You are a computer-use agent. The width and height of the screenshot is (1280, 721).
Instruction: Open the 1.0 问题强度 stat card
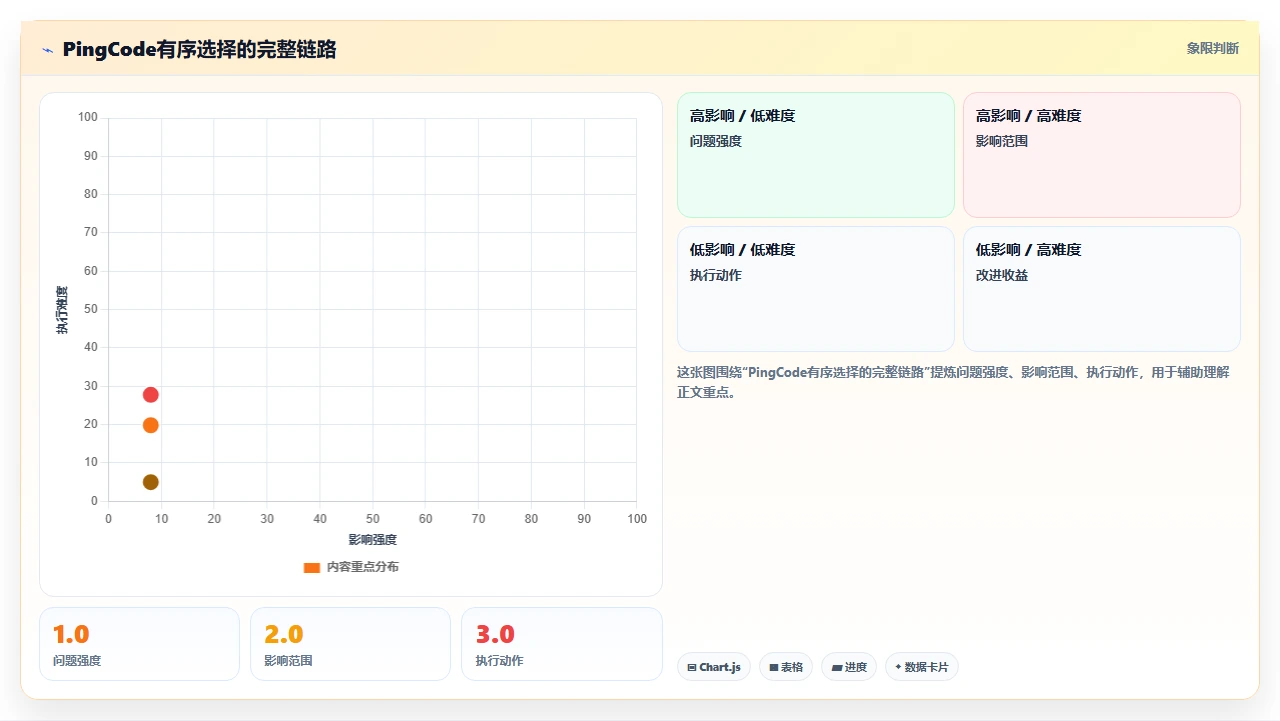(x=139, y=644)
